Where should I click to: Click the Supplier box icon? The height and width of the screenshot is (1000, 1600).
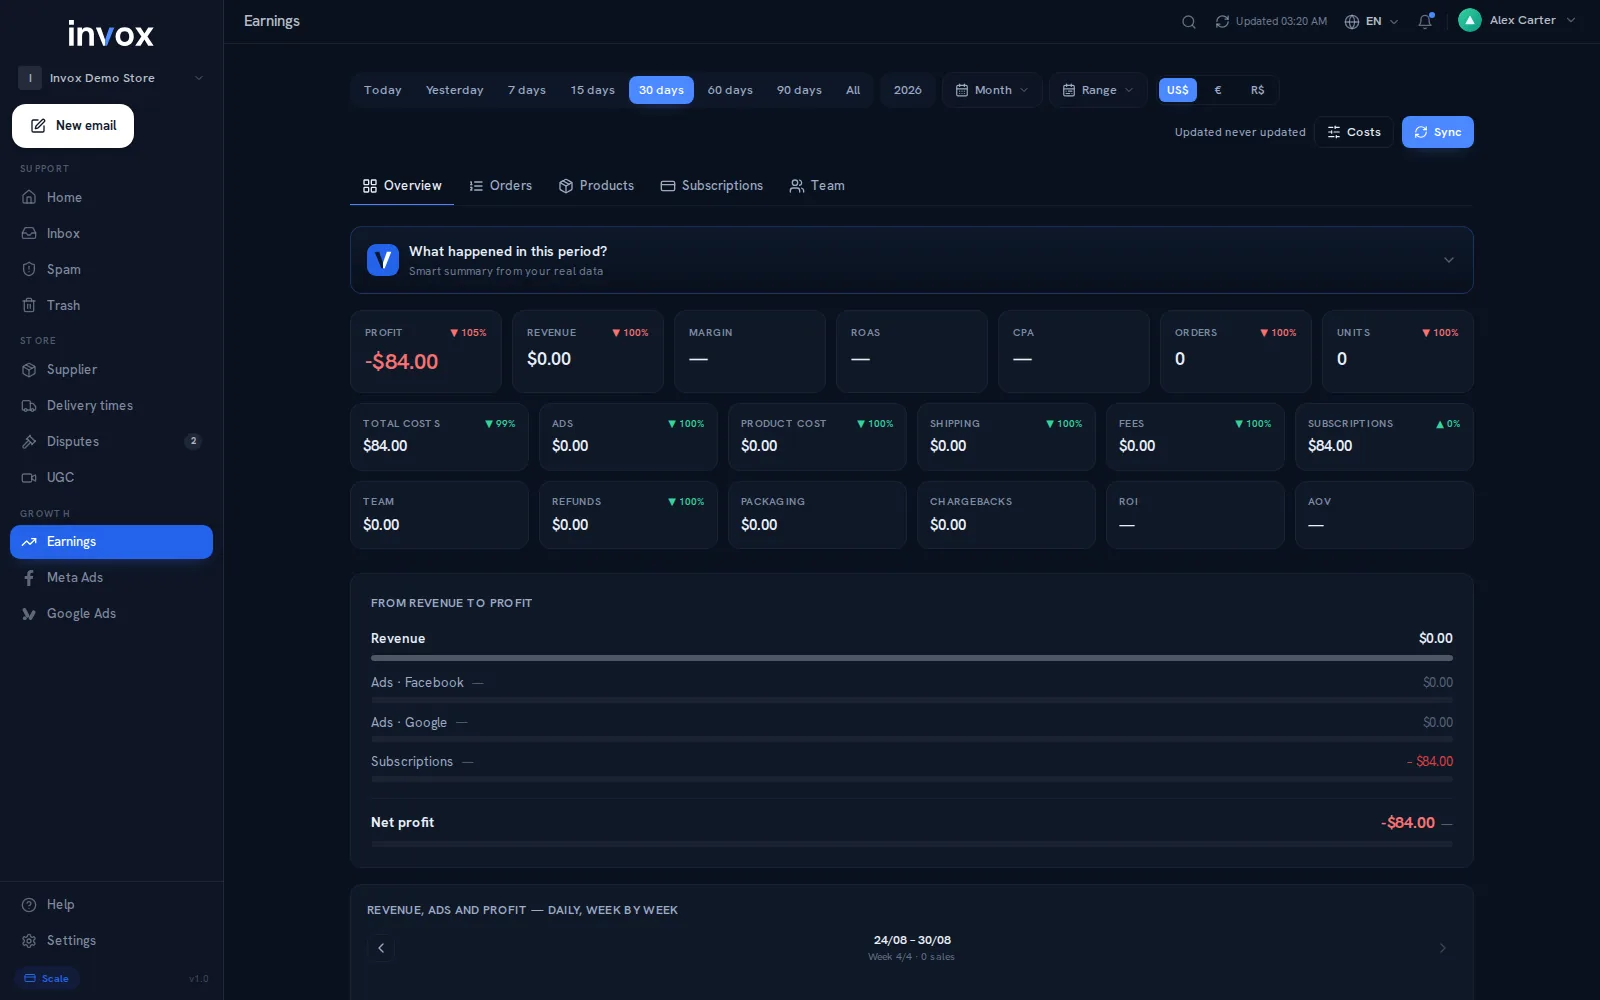[29, 369]
